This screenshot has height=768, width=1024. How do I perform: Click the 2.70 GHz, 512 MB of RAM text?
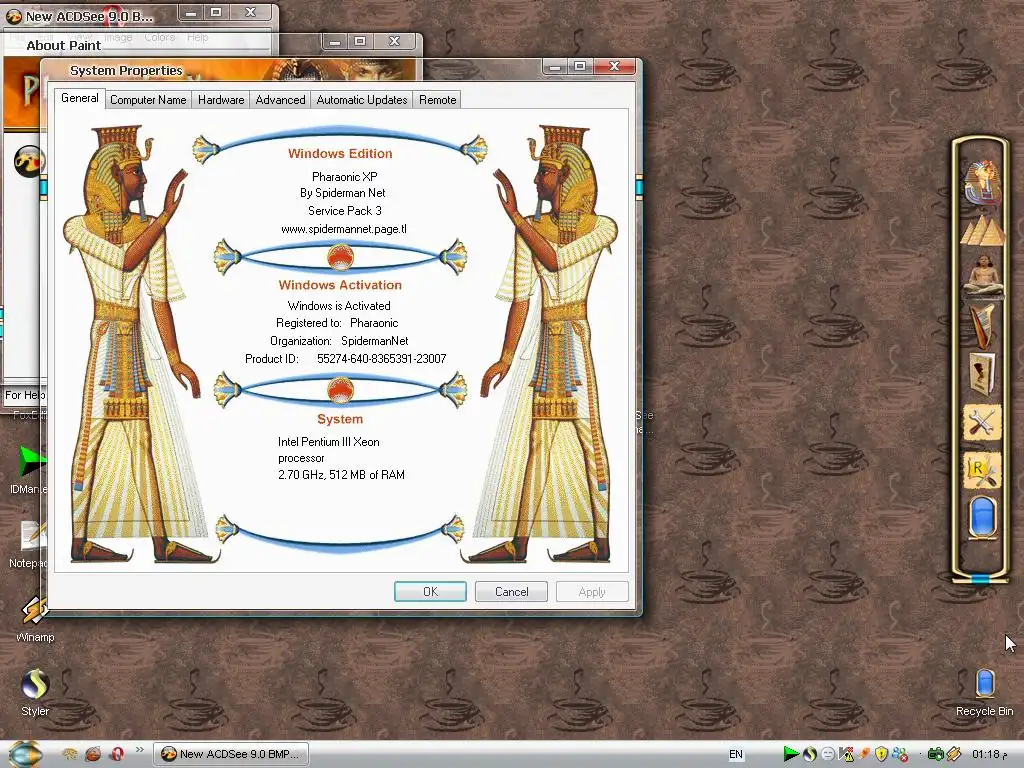point(342,475)
